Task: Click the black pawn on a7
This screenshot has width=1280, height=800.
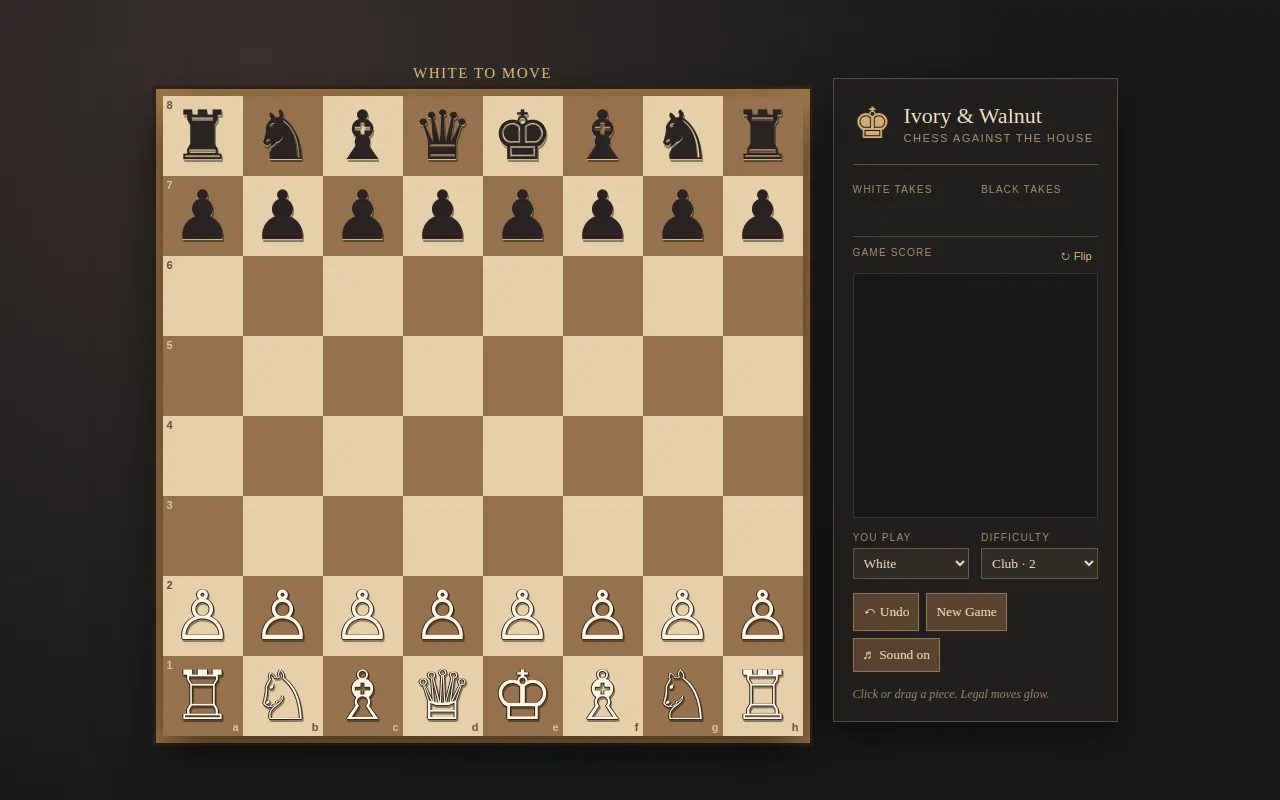Action: (203, 216)
